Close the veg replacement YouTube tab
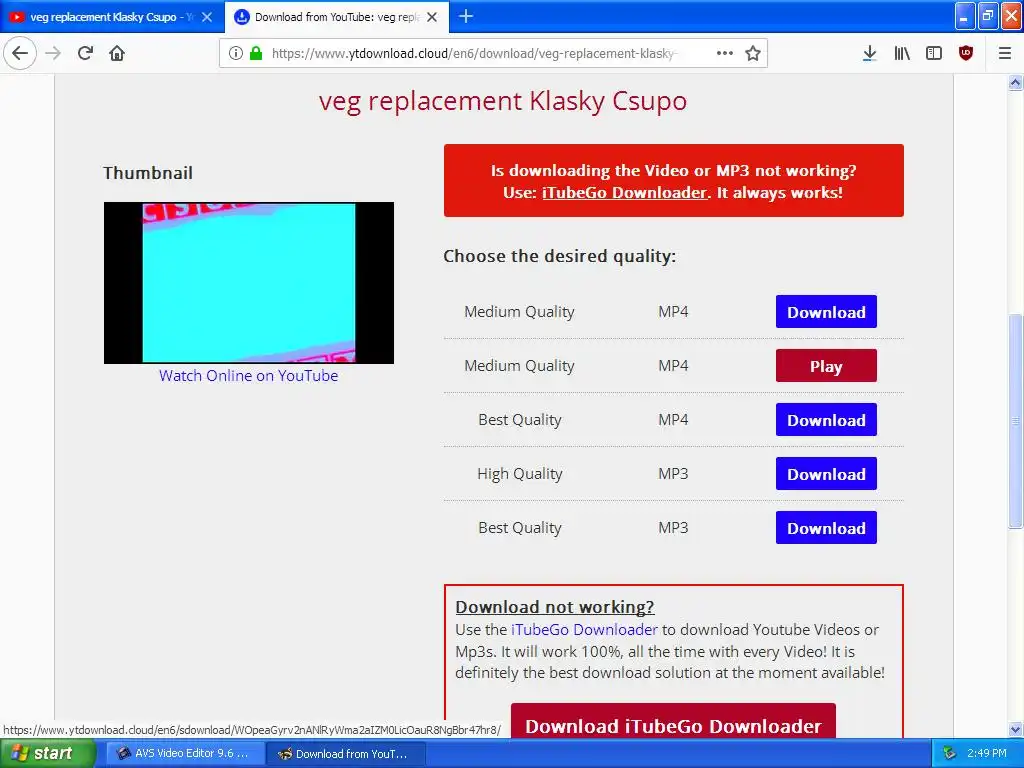This screenshot has height=768, width=1024. pos(207,17)
